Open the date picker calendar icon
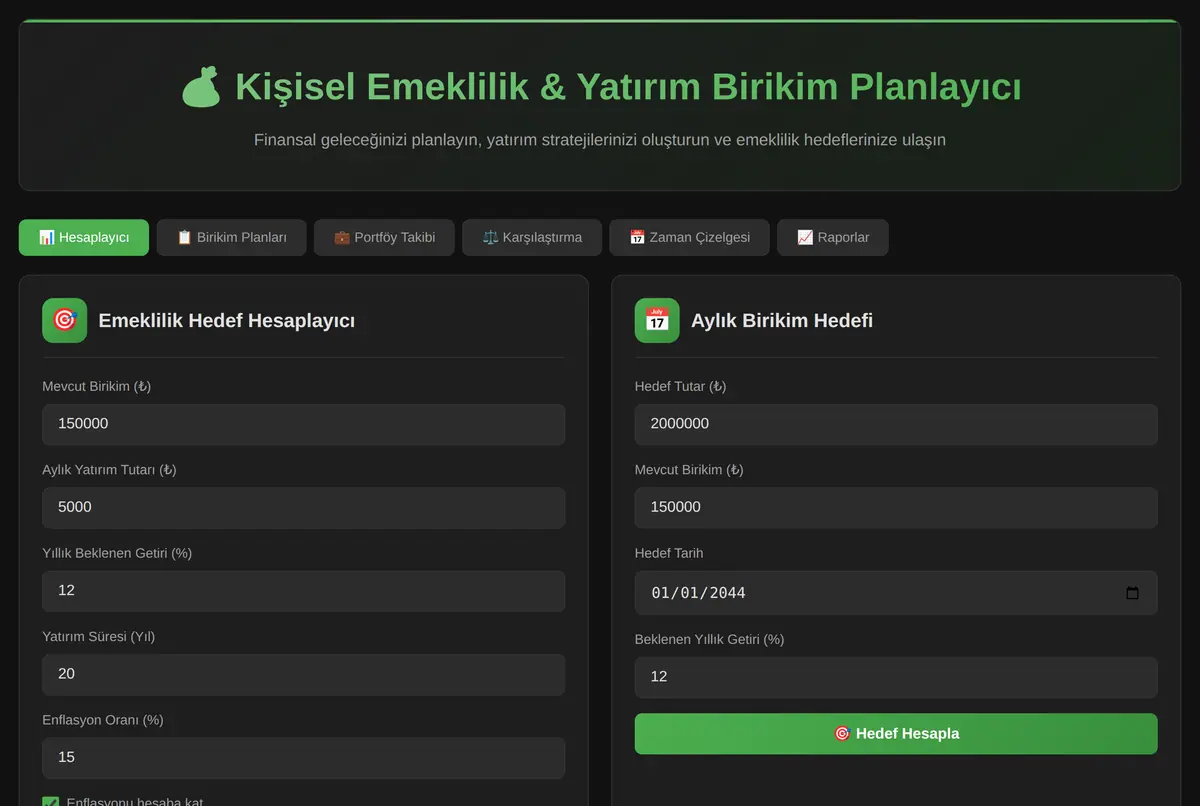Screen dimensions: 1200x806 (x=1132, y=593)
